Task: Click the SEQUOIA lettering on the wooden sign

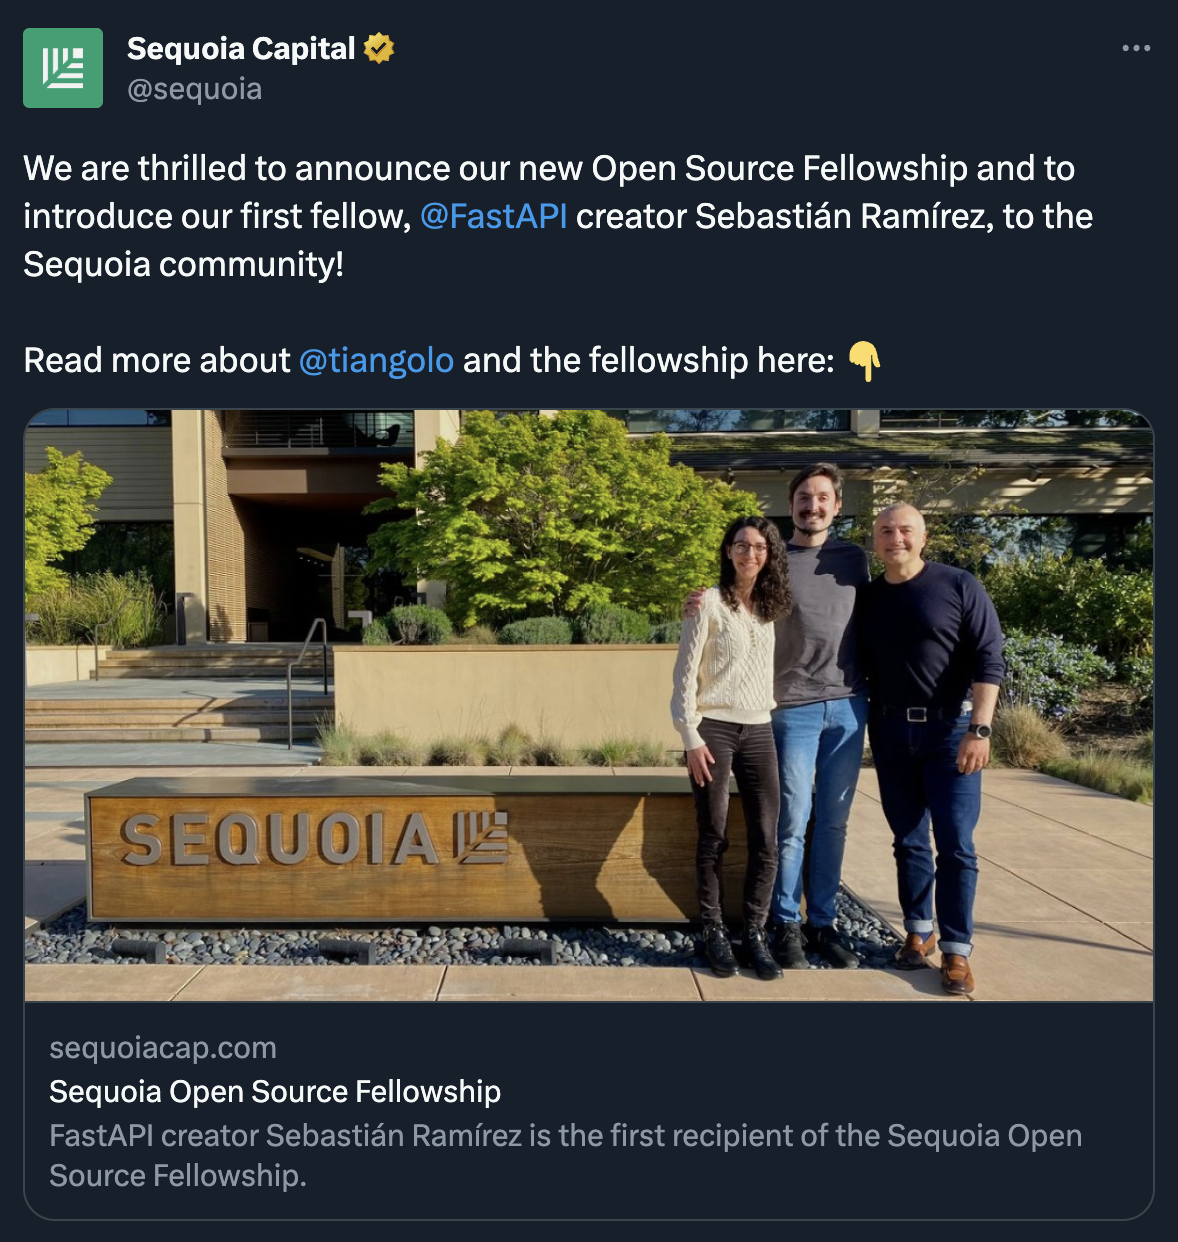Action: point(280,838)
